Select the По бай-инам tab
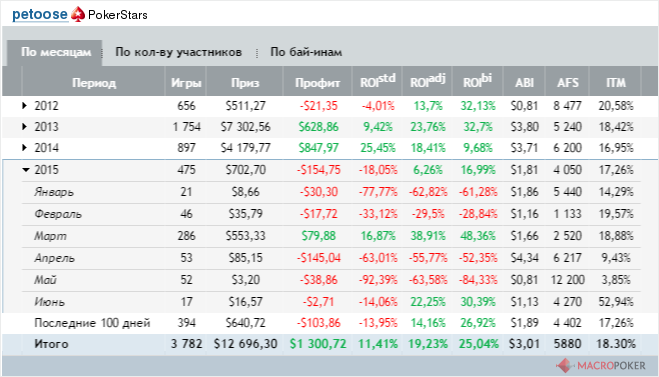659x377 pixels. tap(306, 52)
